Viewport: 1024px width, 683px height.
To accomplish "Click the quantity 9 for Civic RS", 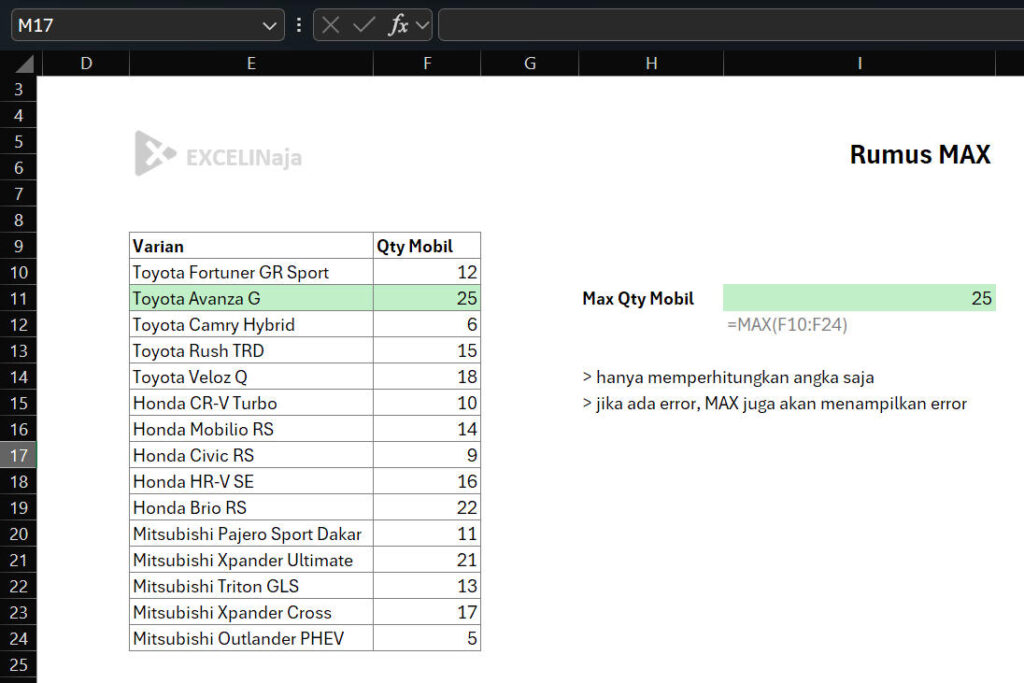I will 427,455.
